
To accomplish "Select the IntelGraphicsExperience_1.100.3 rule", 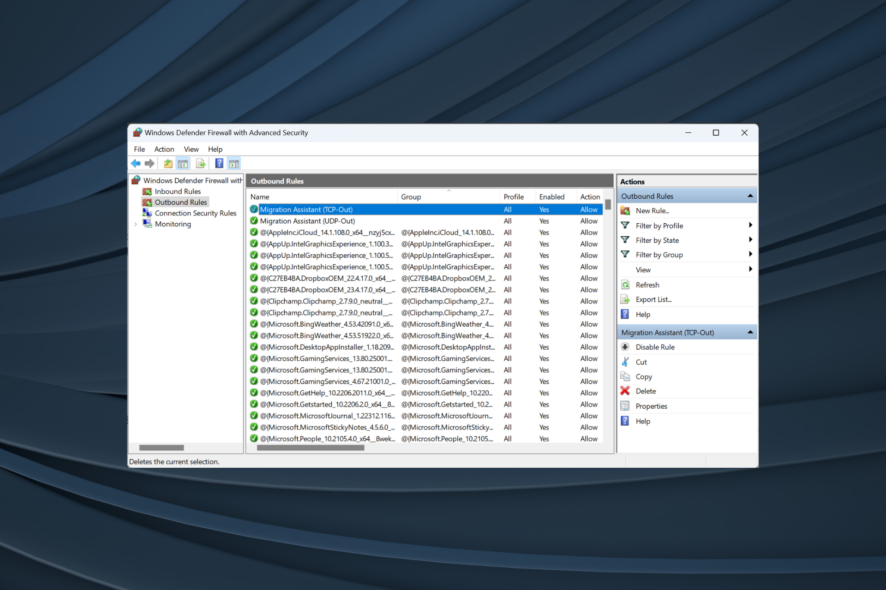I will pos(427,244).
